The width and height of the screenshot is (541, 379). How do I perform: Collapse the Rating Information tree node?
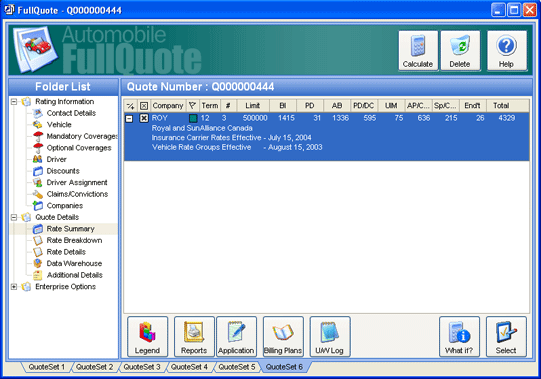(x=14, y=101)
